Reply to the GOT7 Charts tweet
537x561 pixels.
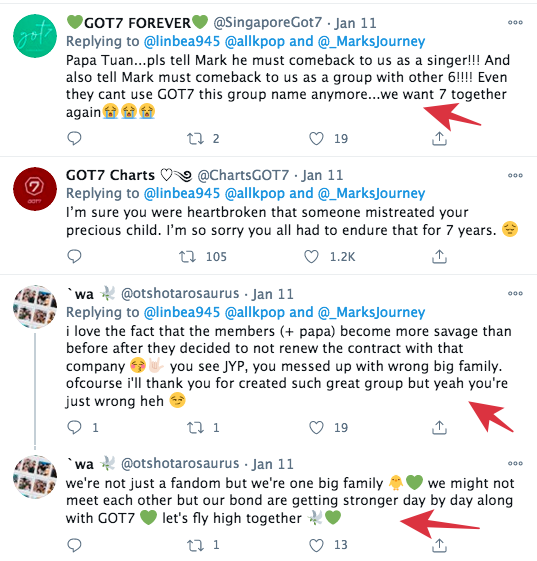pyautogui.click(x=74, y=257)
